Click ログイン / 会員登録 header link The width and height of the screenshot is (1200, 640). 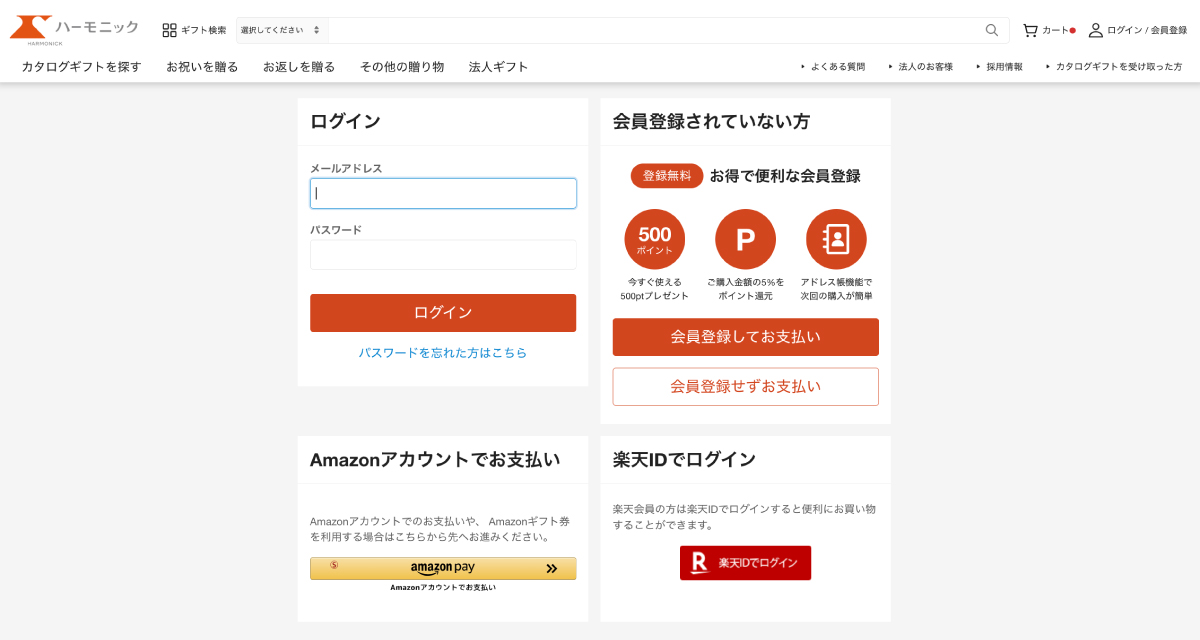point(1147,30)
